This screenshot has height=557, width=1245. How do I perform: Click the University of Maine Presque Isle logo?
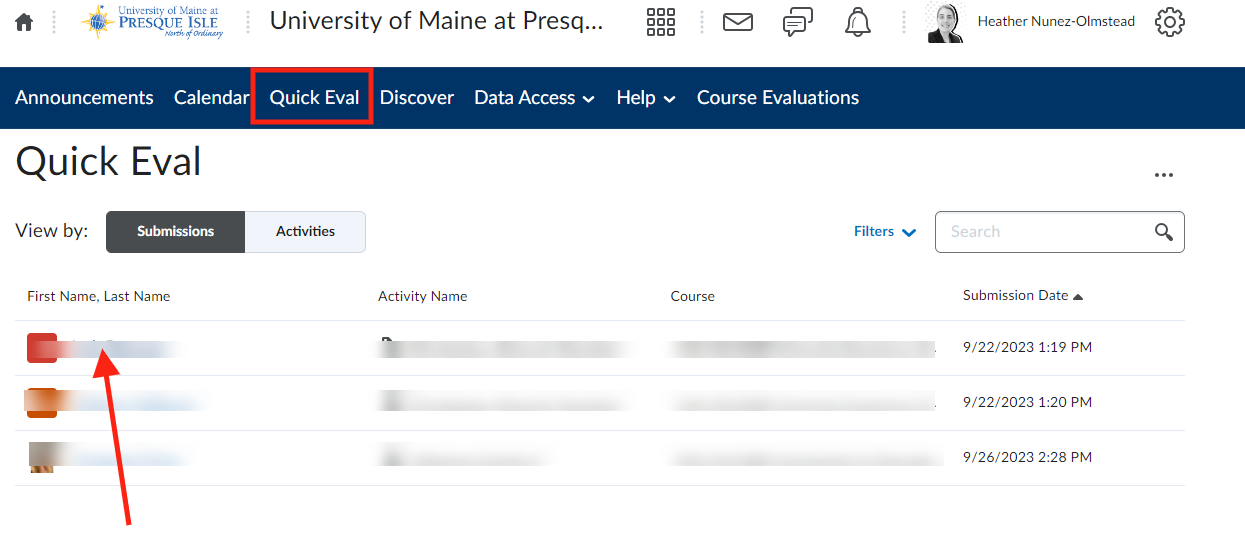(x=152, y=22)
